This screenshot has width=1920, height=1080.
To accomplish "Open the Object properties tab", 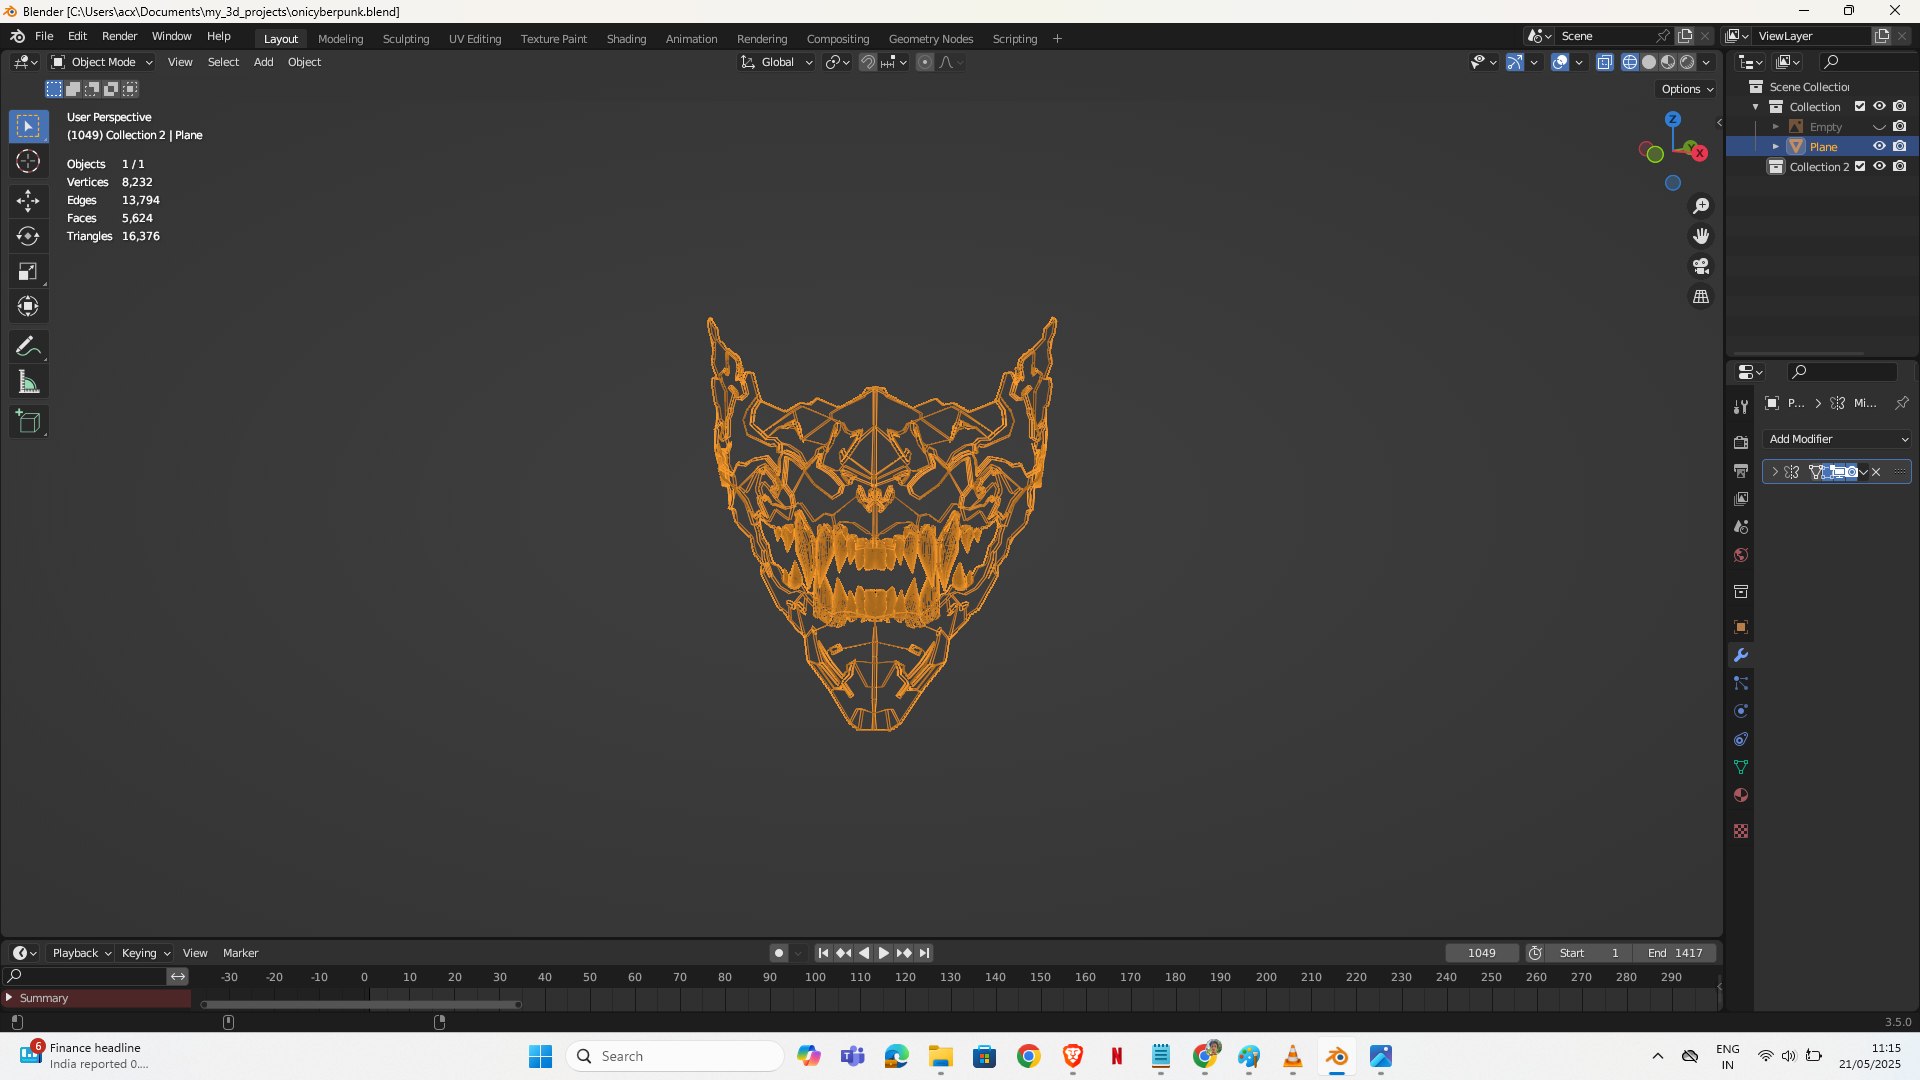I will coord(1741,627).
